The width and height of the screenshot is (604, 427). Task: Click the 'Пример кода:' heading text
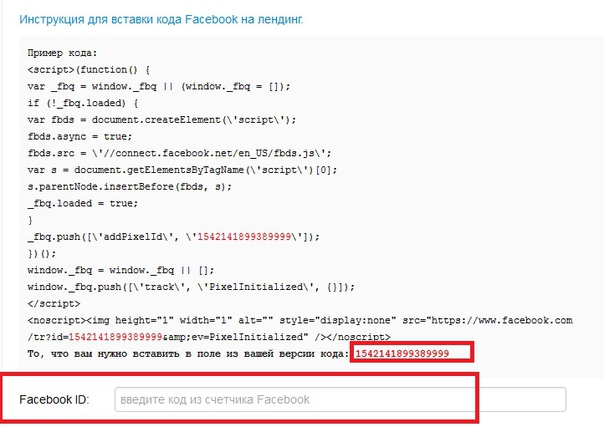[x=62, y=53]
